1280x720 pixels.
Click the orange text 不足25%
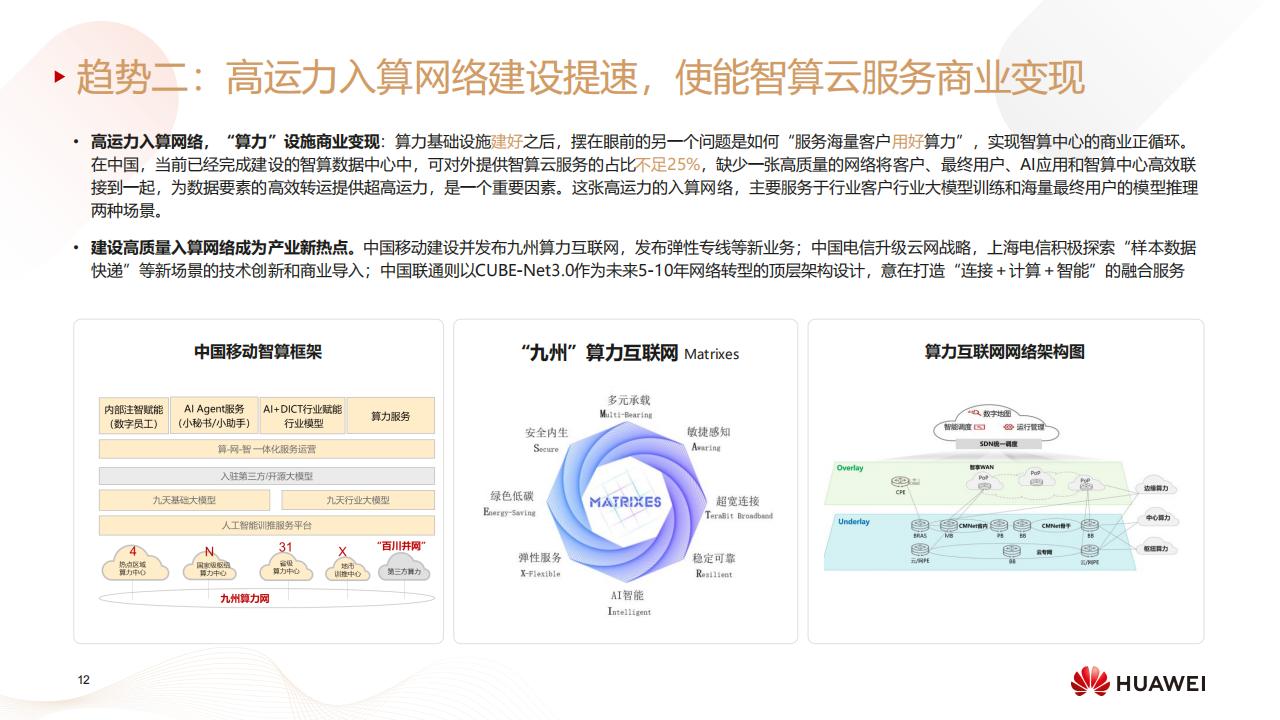(668, 164)
